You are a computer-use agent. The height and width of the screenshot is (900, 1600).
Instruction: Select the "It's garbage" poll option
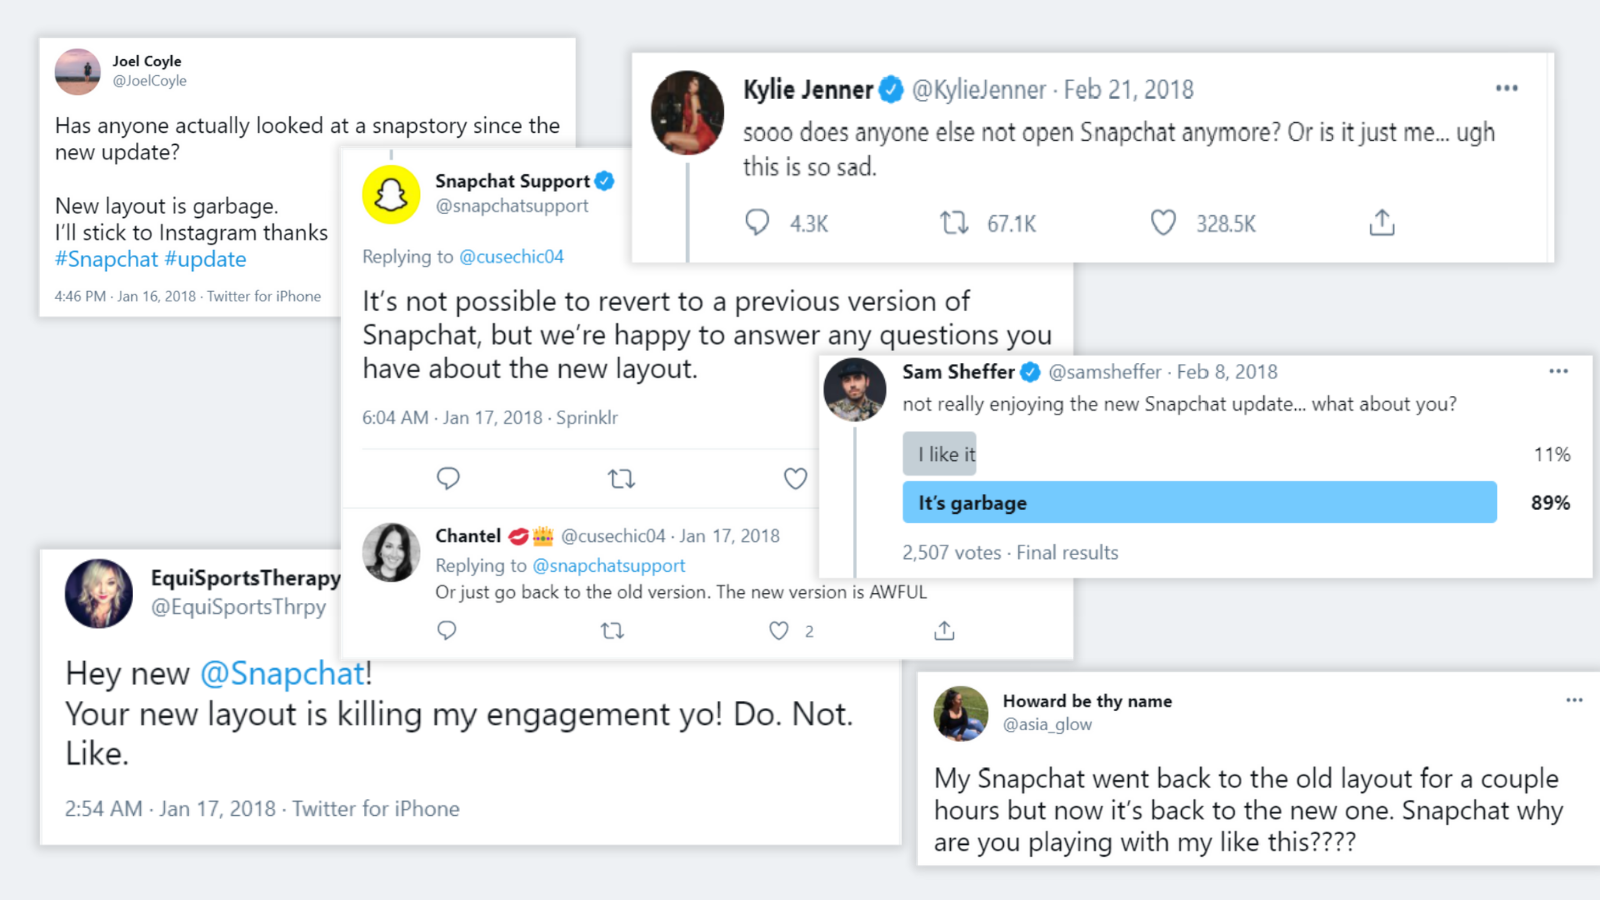point(1199,502)
